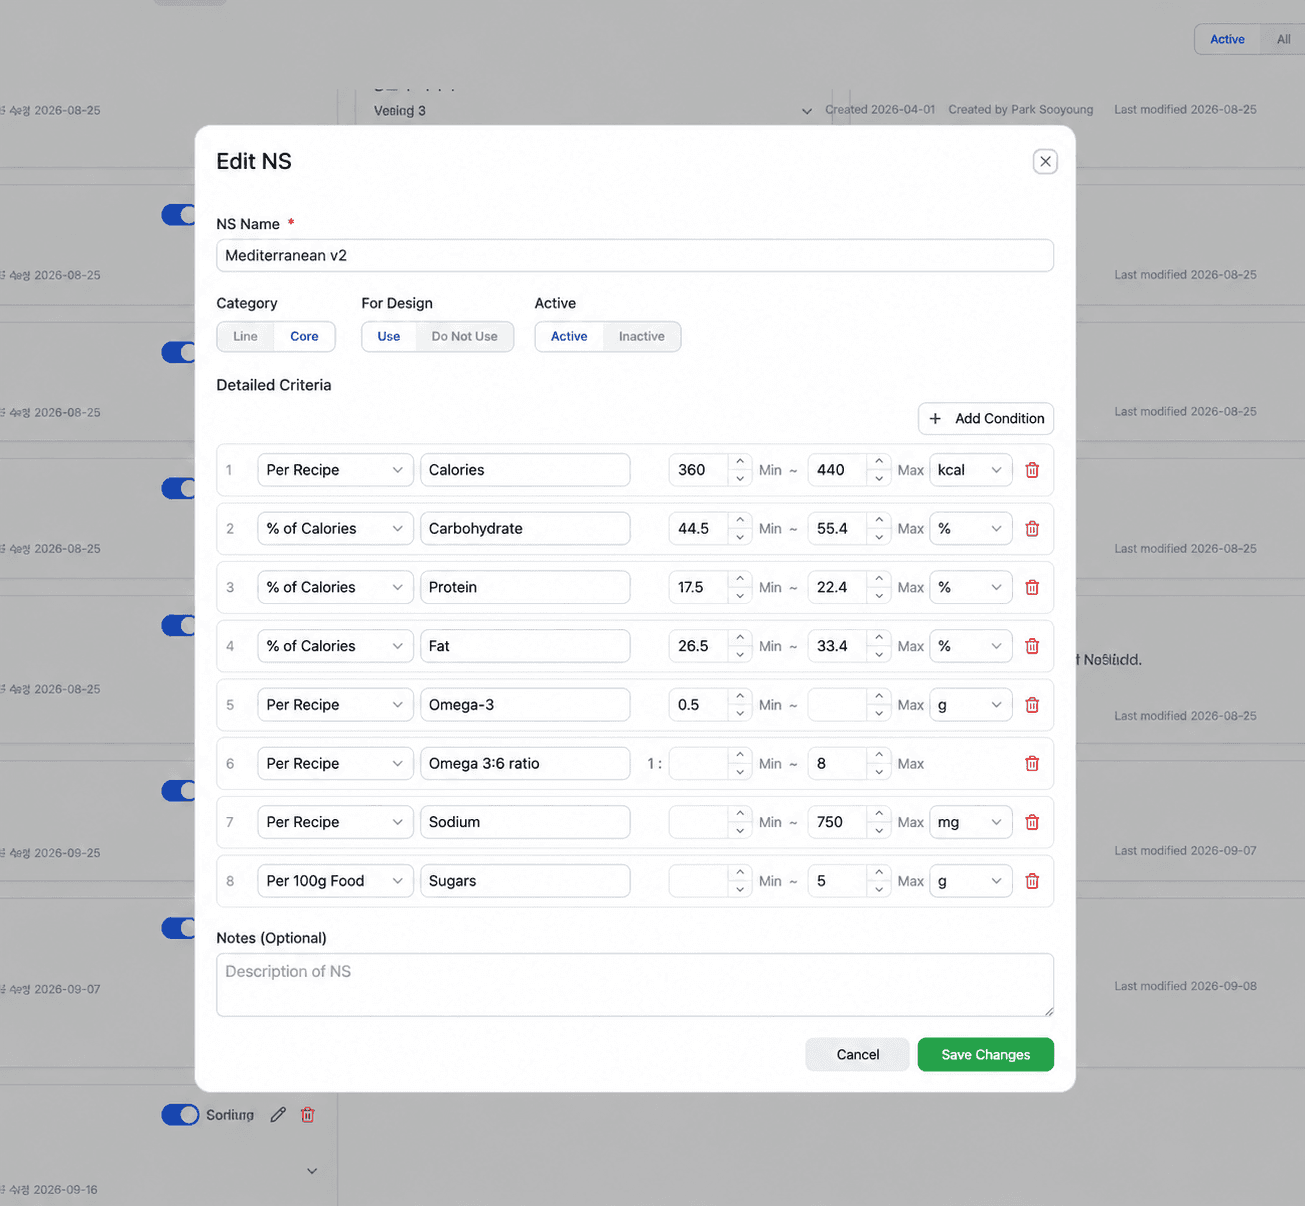
Task: Open the kcal unit dropdown
Action: click(971, 470)
